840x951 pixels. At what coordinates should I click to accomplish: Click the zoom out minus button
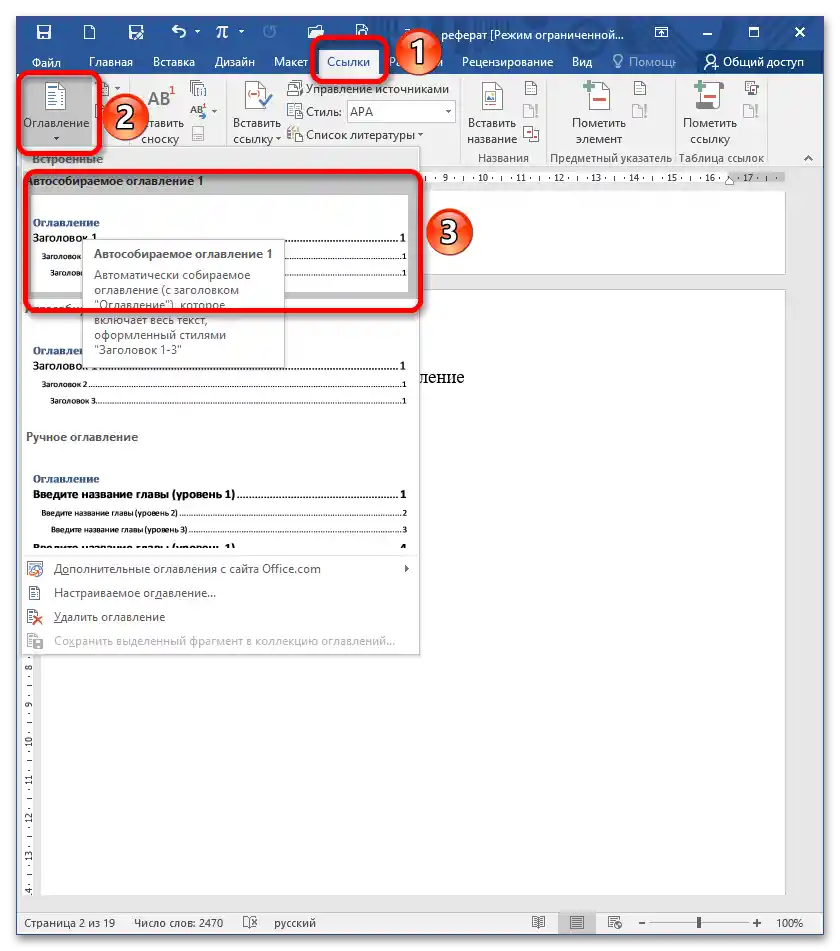(x=642, y=923)
